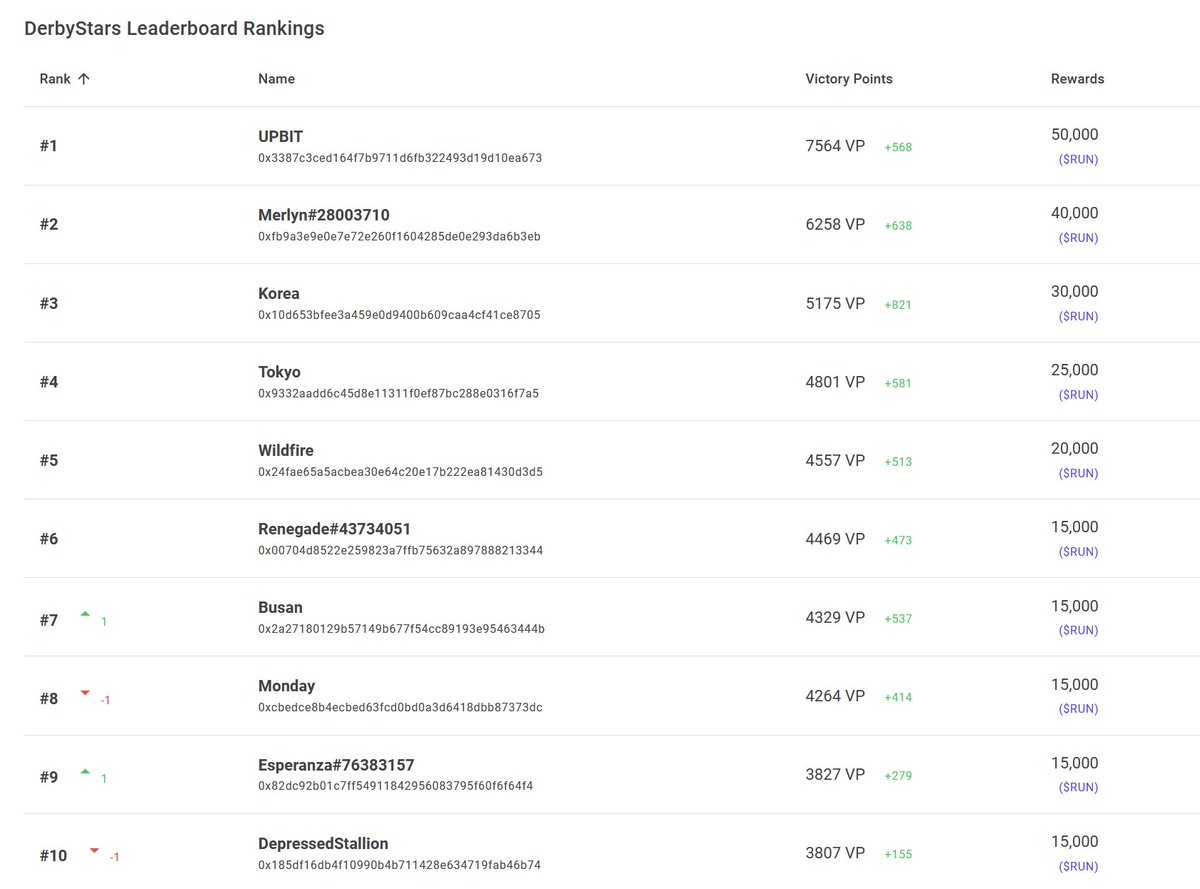The width and height of the screenshot is (1200, 889).
Task: Click Tokyo's wallet address 0x9332aadd…
Action: (x=398, y=394)
